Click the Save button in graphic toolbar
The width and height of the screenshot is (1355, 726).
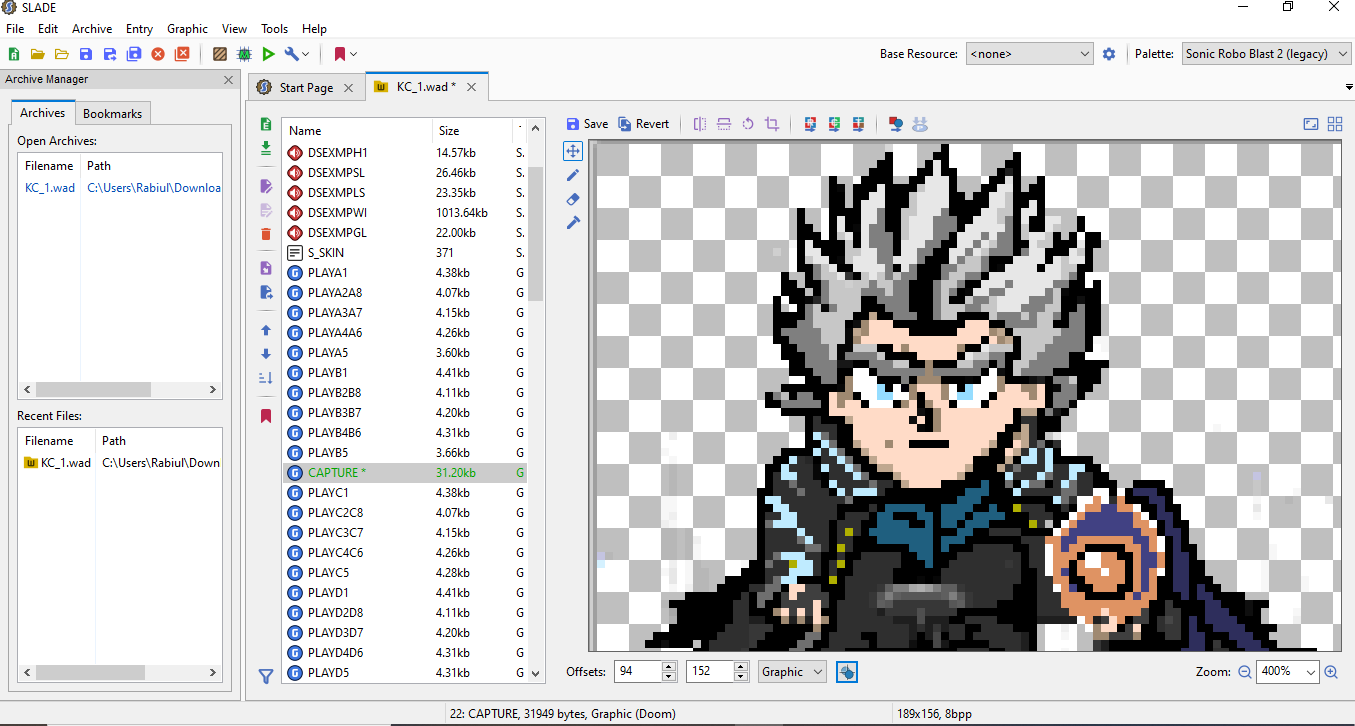587,124
